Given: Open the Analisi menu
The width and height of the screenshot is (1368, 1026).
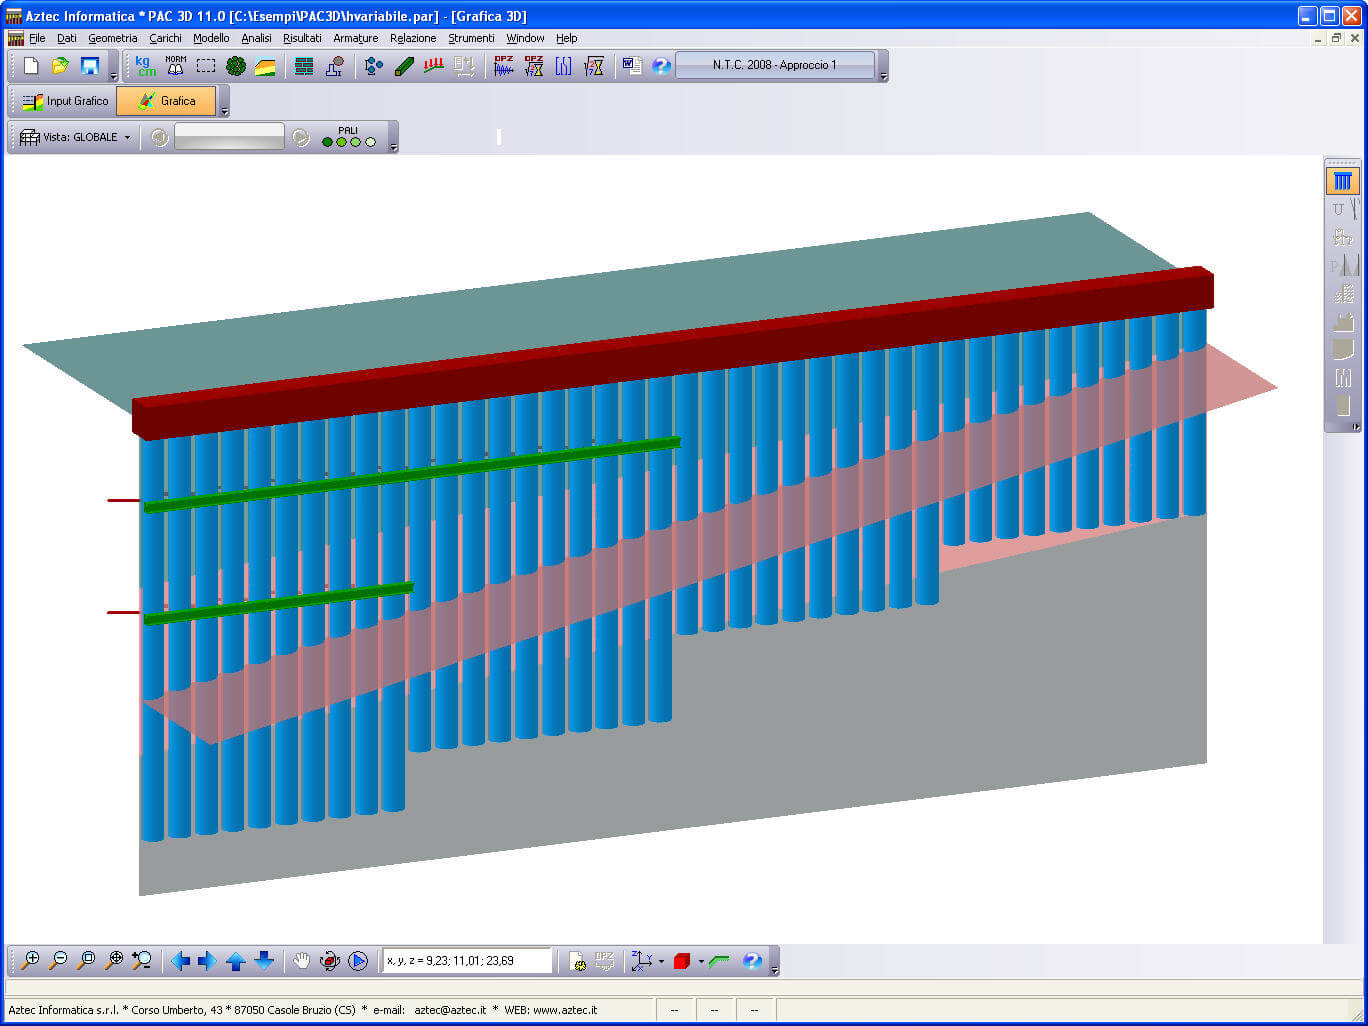Looking at the screenshot, I should (x=256, y=38).
